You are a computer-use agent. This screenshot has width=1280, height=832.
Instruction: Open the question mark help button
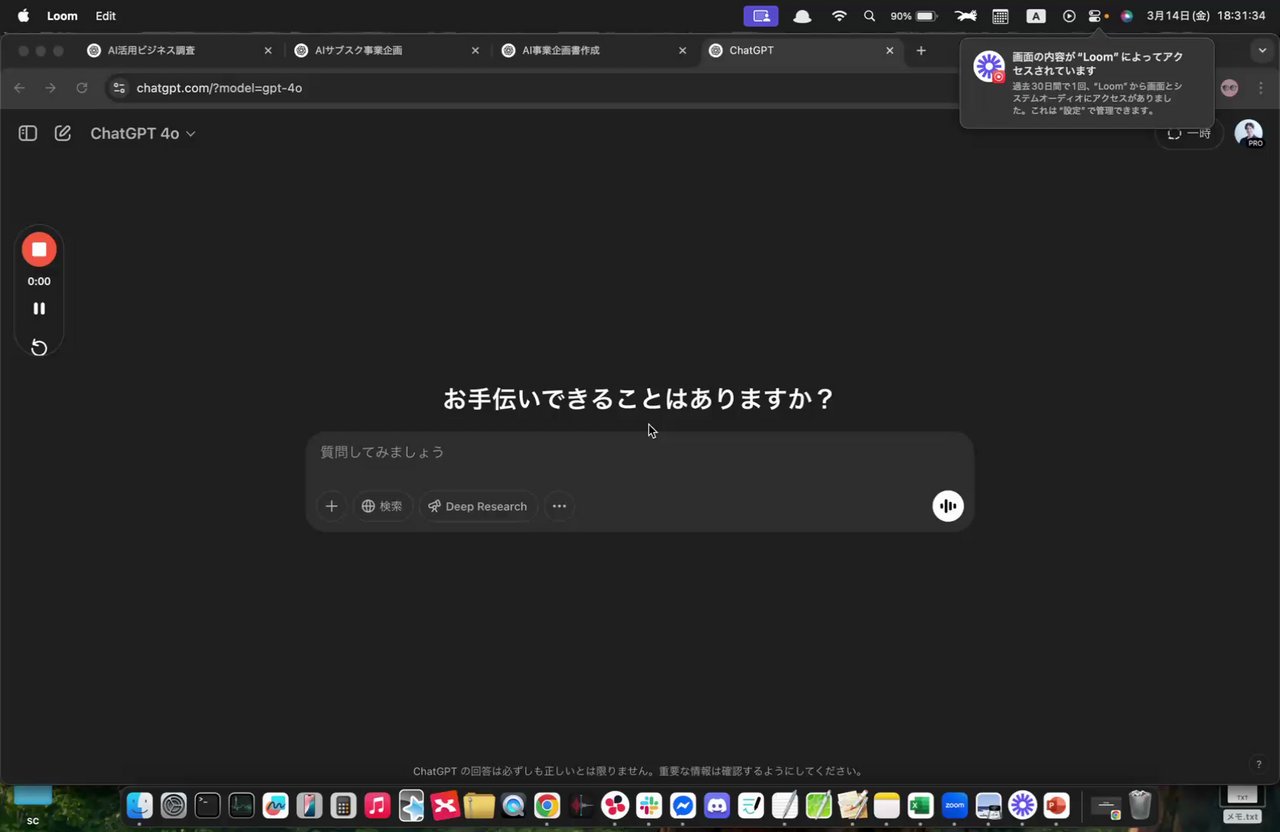point(1259,764)
